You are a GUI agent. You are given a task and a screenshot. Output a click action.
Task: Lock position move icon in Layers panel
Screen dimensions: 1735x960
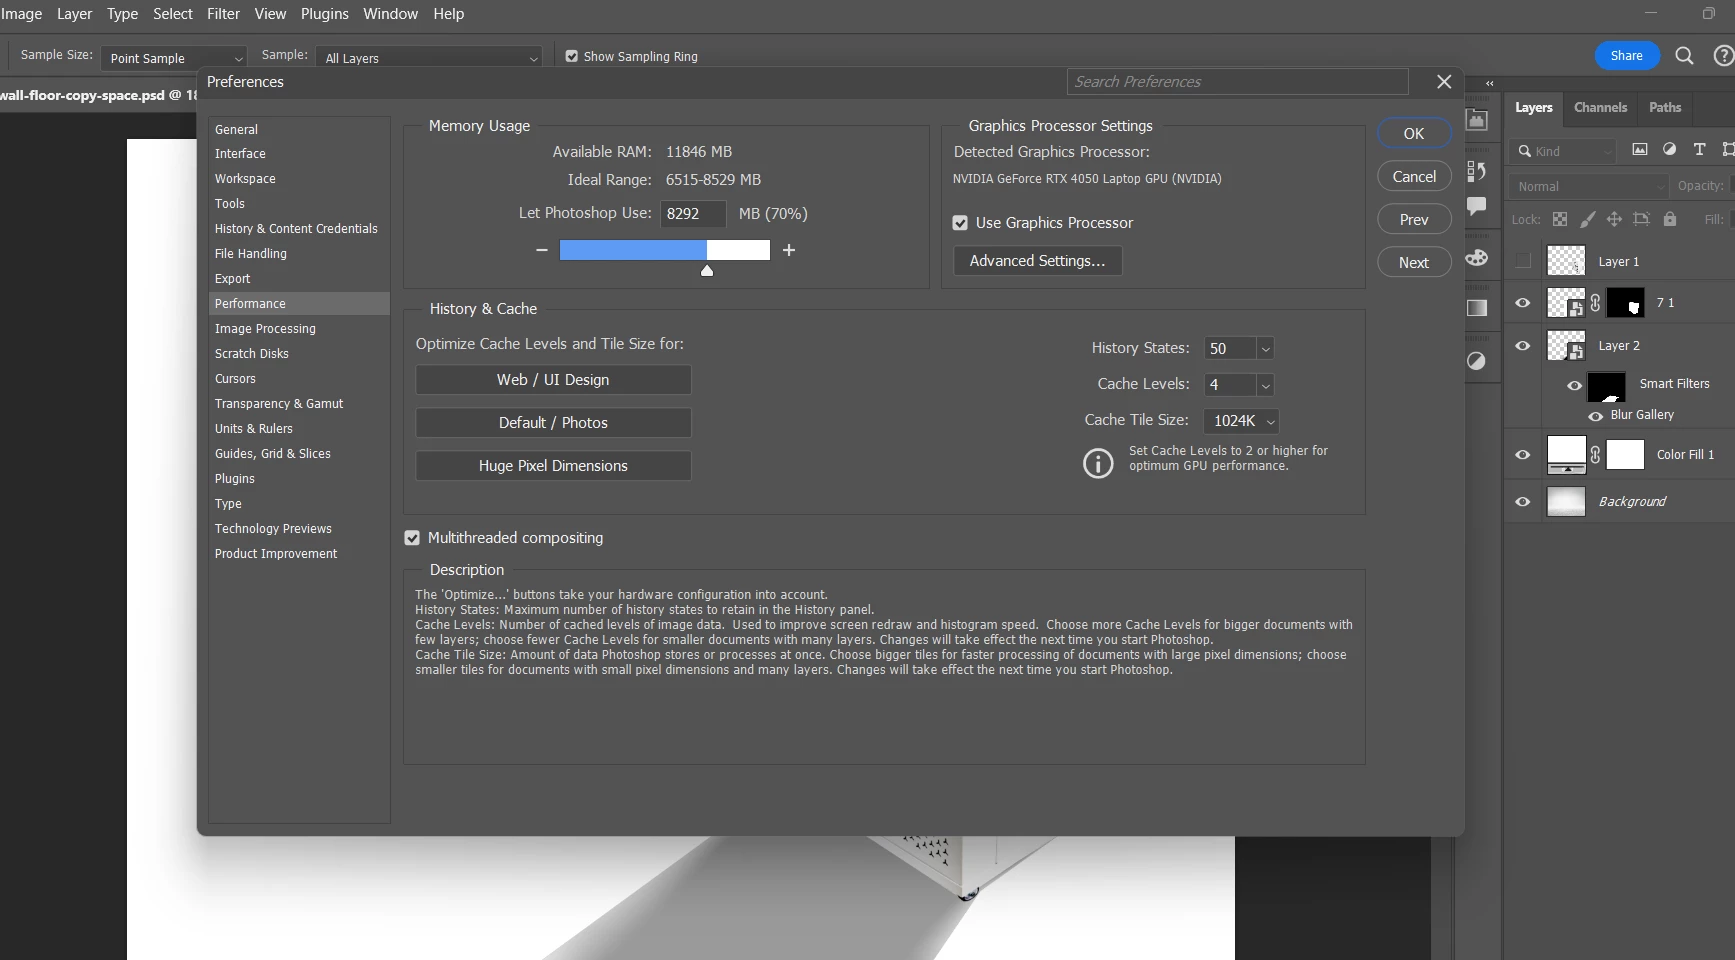tap(1614, 219)
